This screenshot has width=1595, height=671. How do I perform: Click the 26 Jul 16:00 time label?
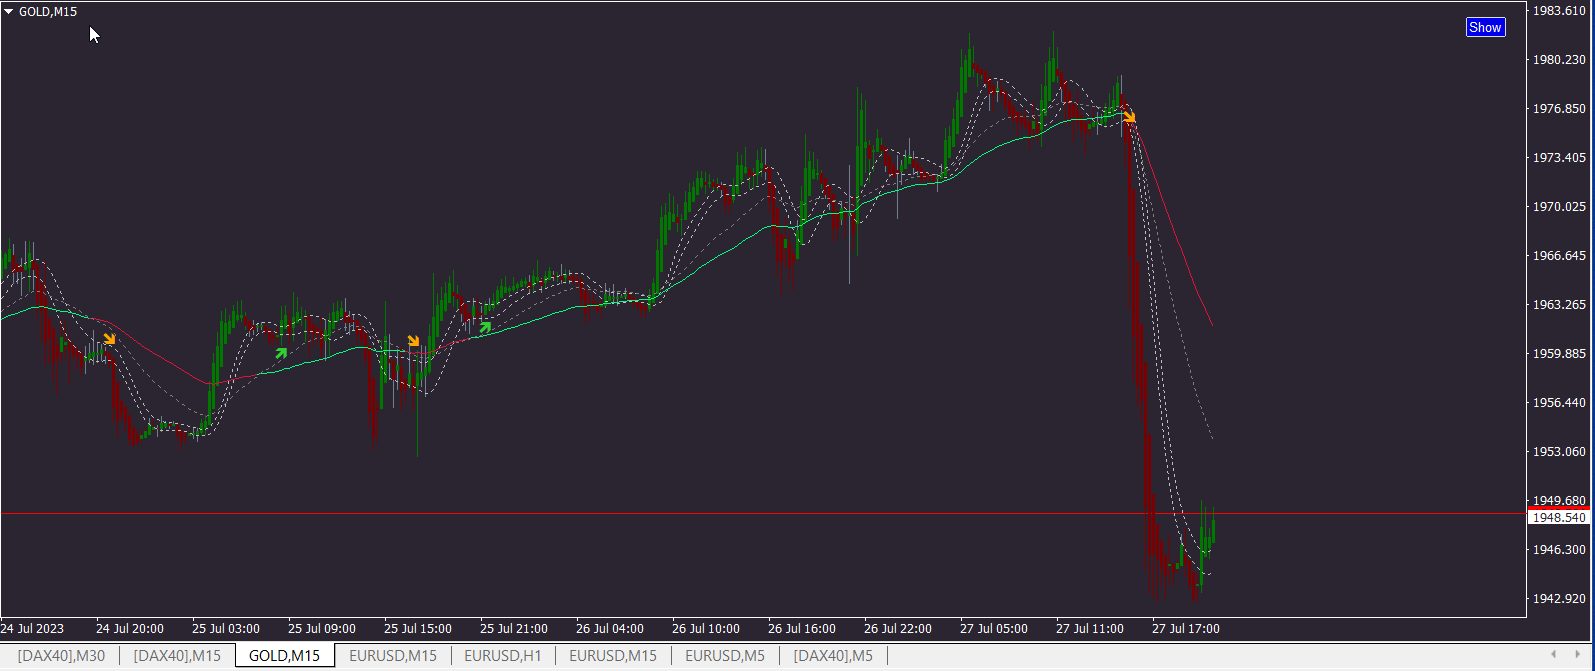coord(802,629)
